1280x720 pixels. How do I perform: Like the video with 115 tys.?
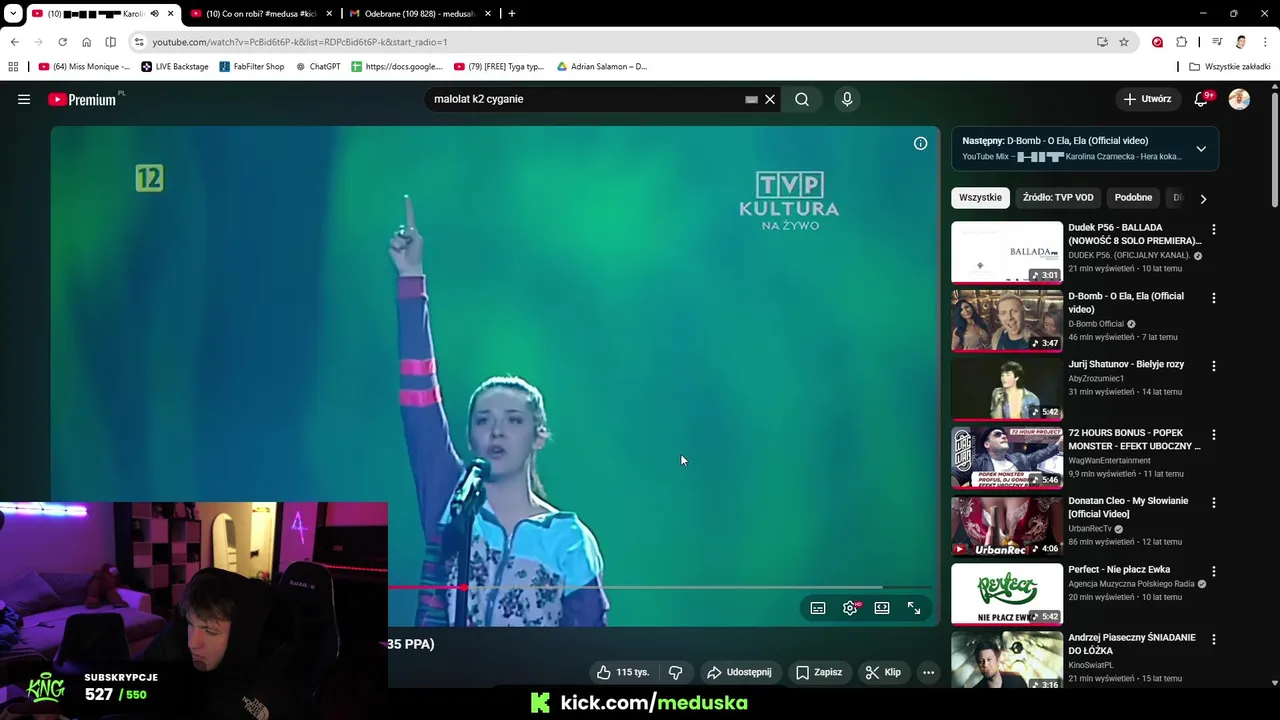623,672
